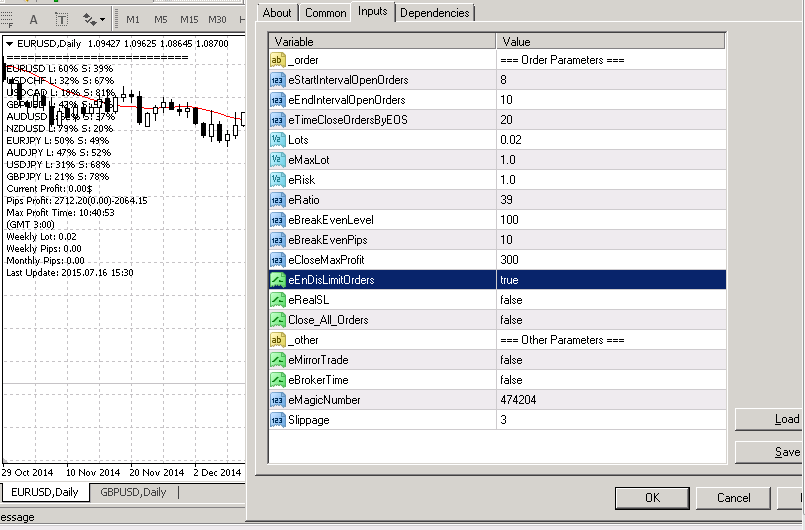Screen dimensions: 805x530
Task: Click the Value column header
Action: coord(611,42)
